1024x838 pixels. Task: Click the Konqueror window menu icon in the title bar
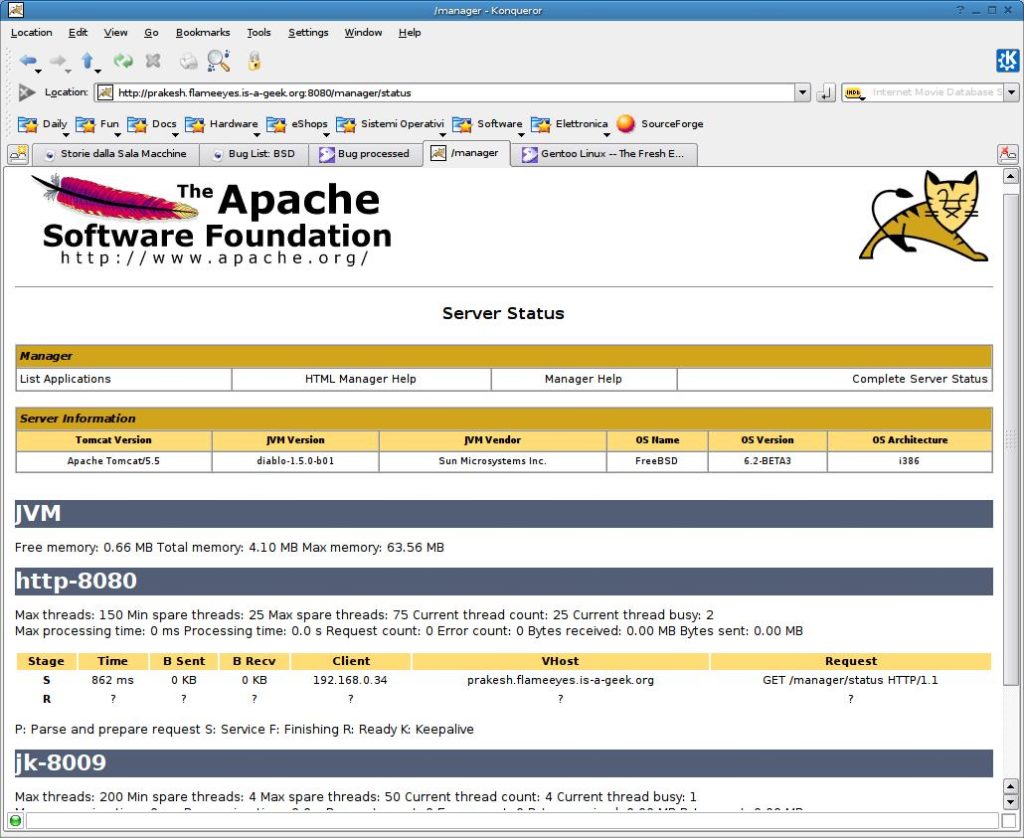point(16,10)
